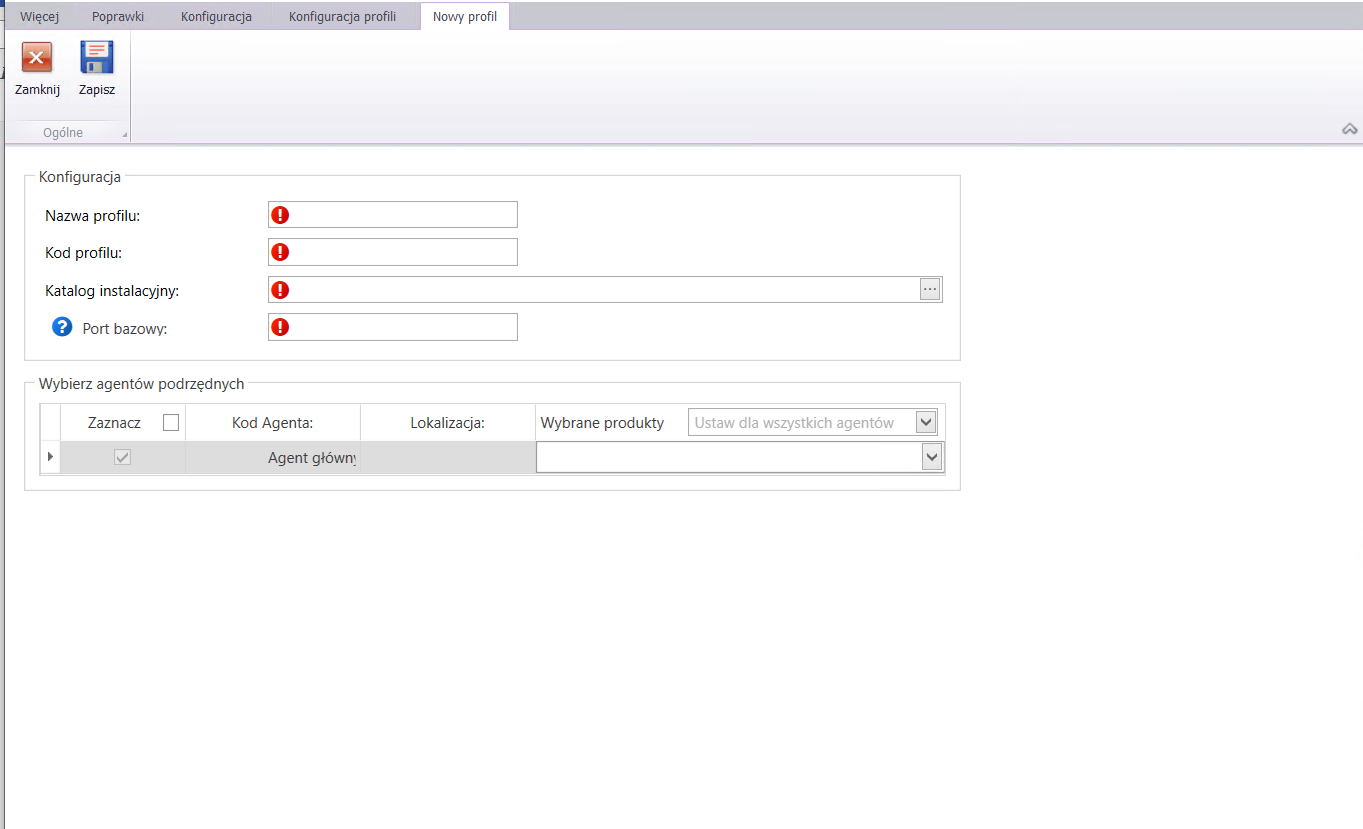Focus the Nazwa profilu input field
1363x829 pixels.
pyautogui.click(x=393, y=214)
